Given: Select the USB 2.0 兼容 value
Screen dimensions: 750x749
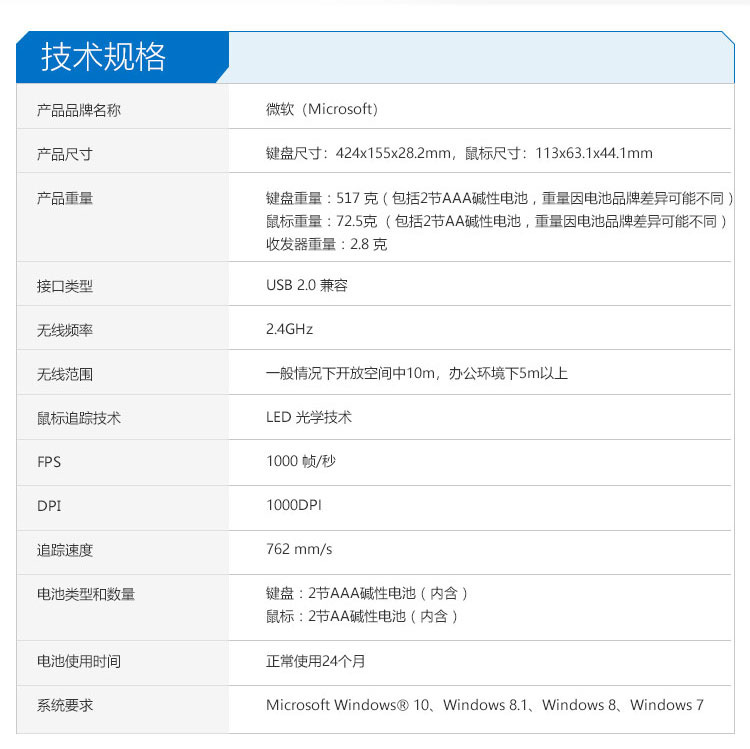Looking at the screenshot, I should point(307,285).
